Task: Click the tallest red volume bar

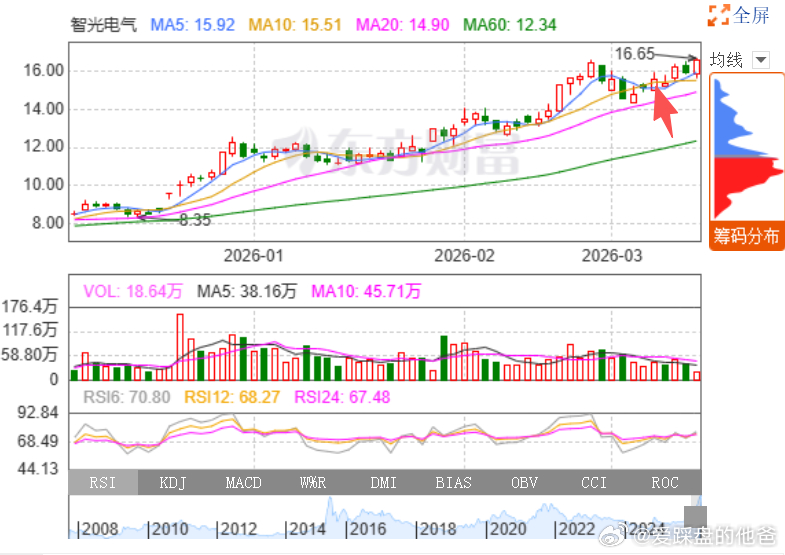Action: [180, 347]
